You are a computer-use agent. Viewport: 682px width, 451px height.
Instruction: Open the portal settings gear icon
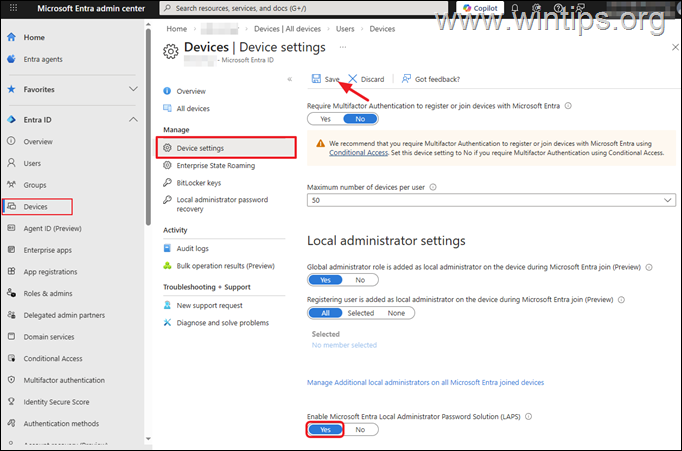[x=537, y=8]
